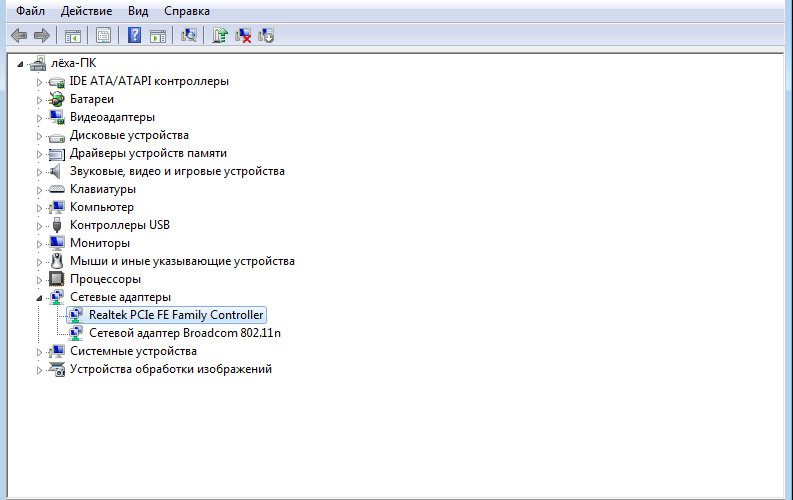The image size is (793, 500).
Task: Select the Контроллеры USB category label
Action: pyautogui.click(x=120, y=225)
